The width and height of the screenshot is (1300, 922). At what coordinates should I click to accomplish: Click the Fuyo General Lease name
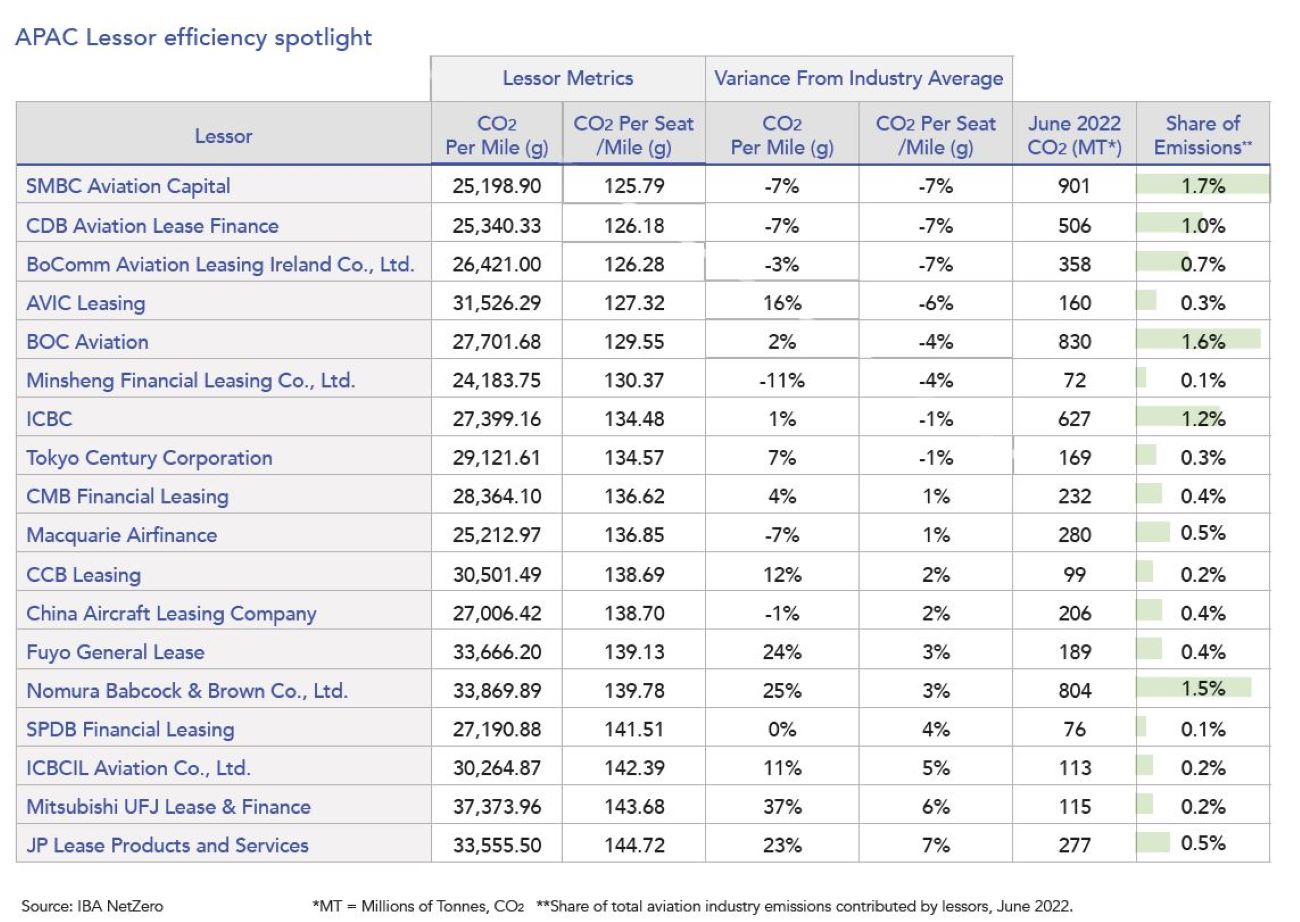click(x=115, y=652)
